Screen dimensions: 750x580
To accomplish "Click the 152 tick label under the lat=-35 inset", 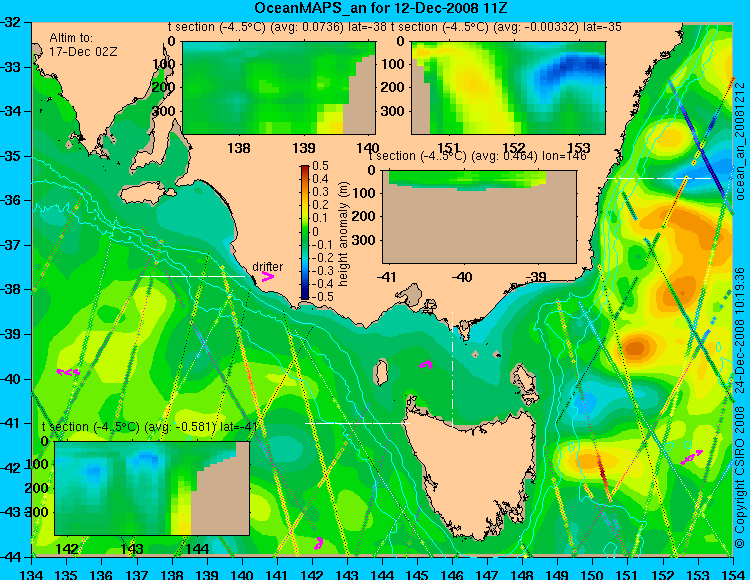I will coord(513,148).
